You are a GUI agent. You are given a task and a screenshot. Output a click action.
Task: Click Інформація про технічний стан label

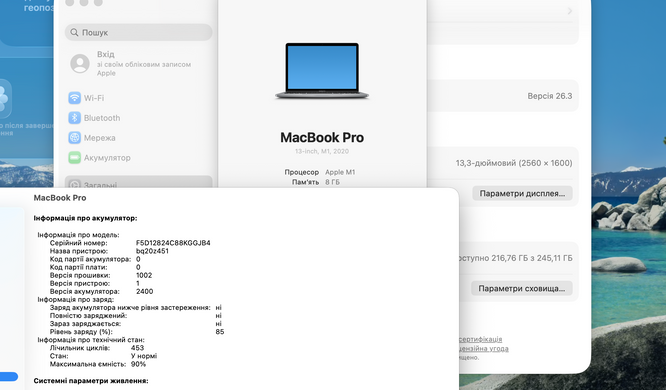point(91,340)
